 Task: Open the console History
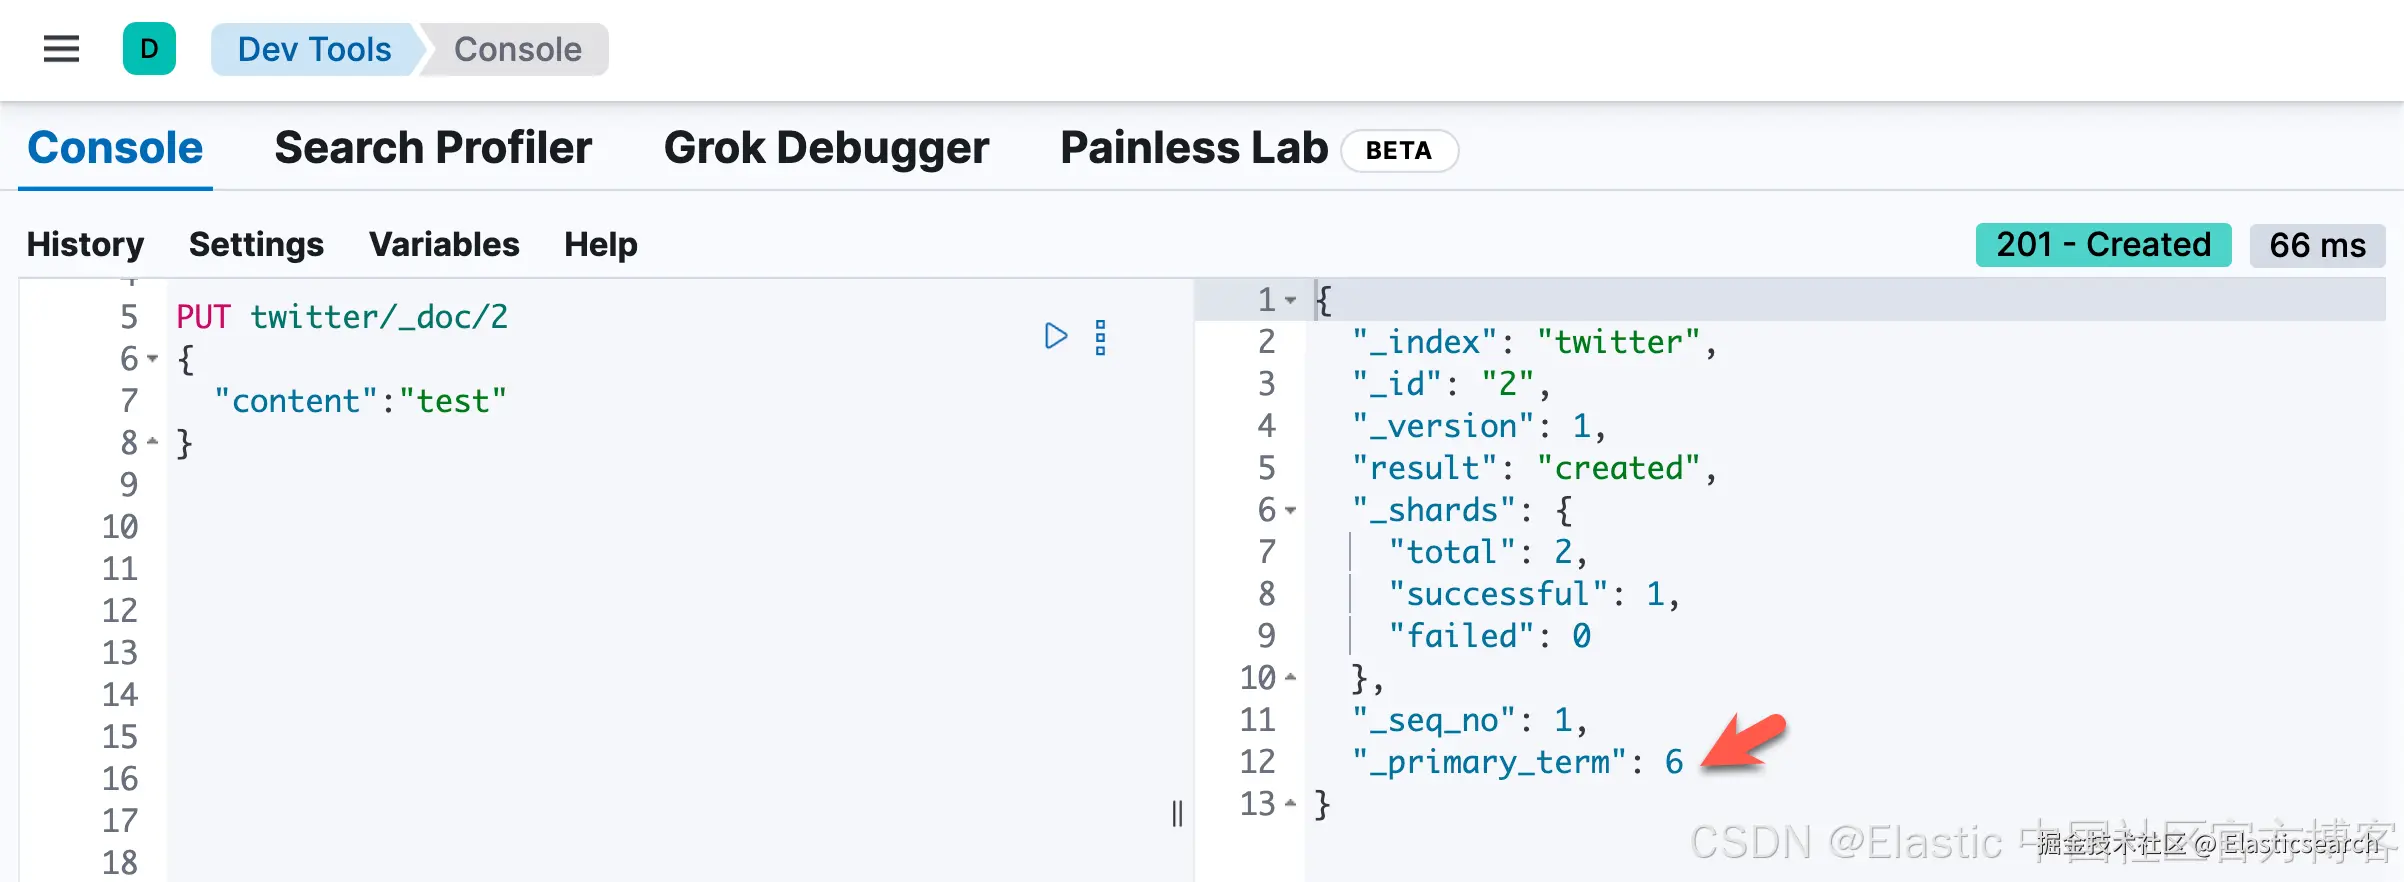(x=85, y=245)
